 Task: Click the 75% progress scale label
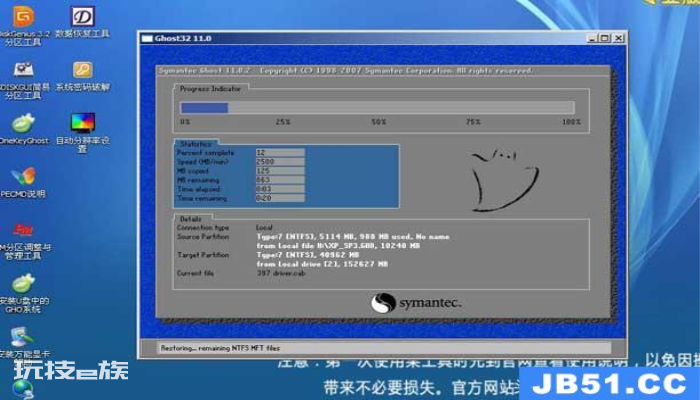point(473,122)
